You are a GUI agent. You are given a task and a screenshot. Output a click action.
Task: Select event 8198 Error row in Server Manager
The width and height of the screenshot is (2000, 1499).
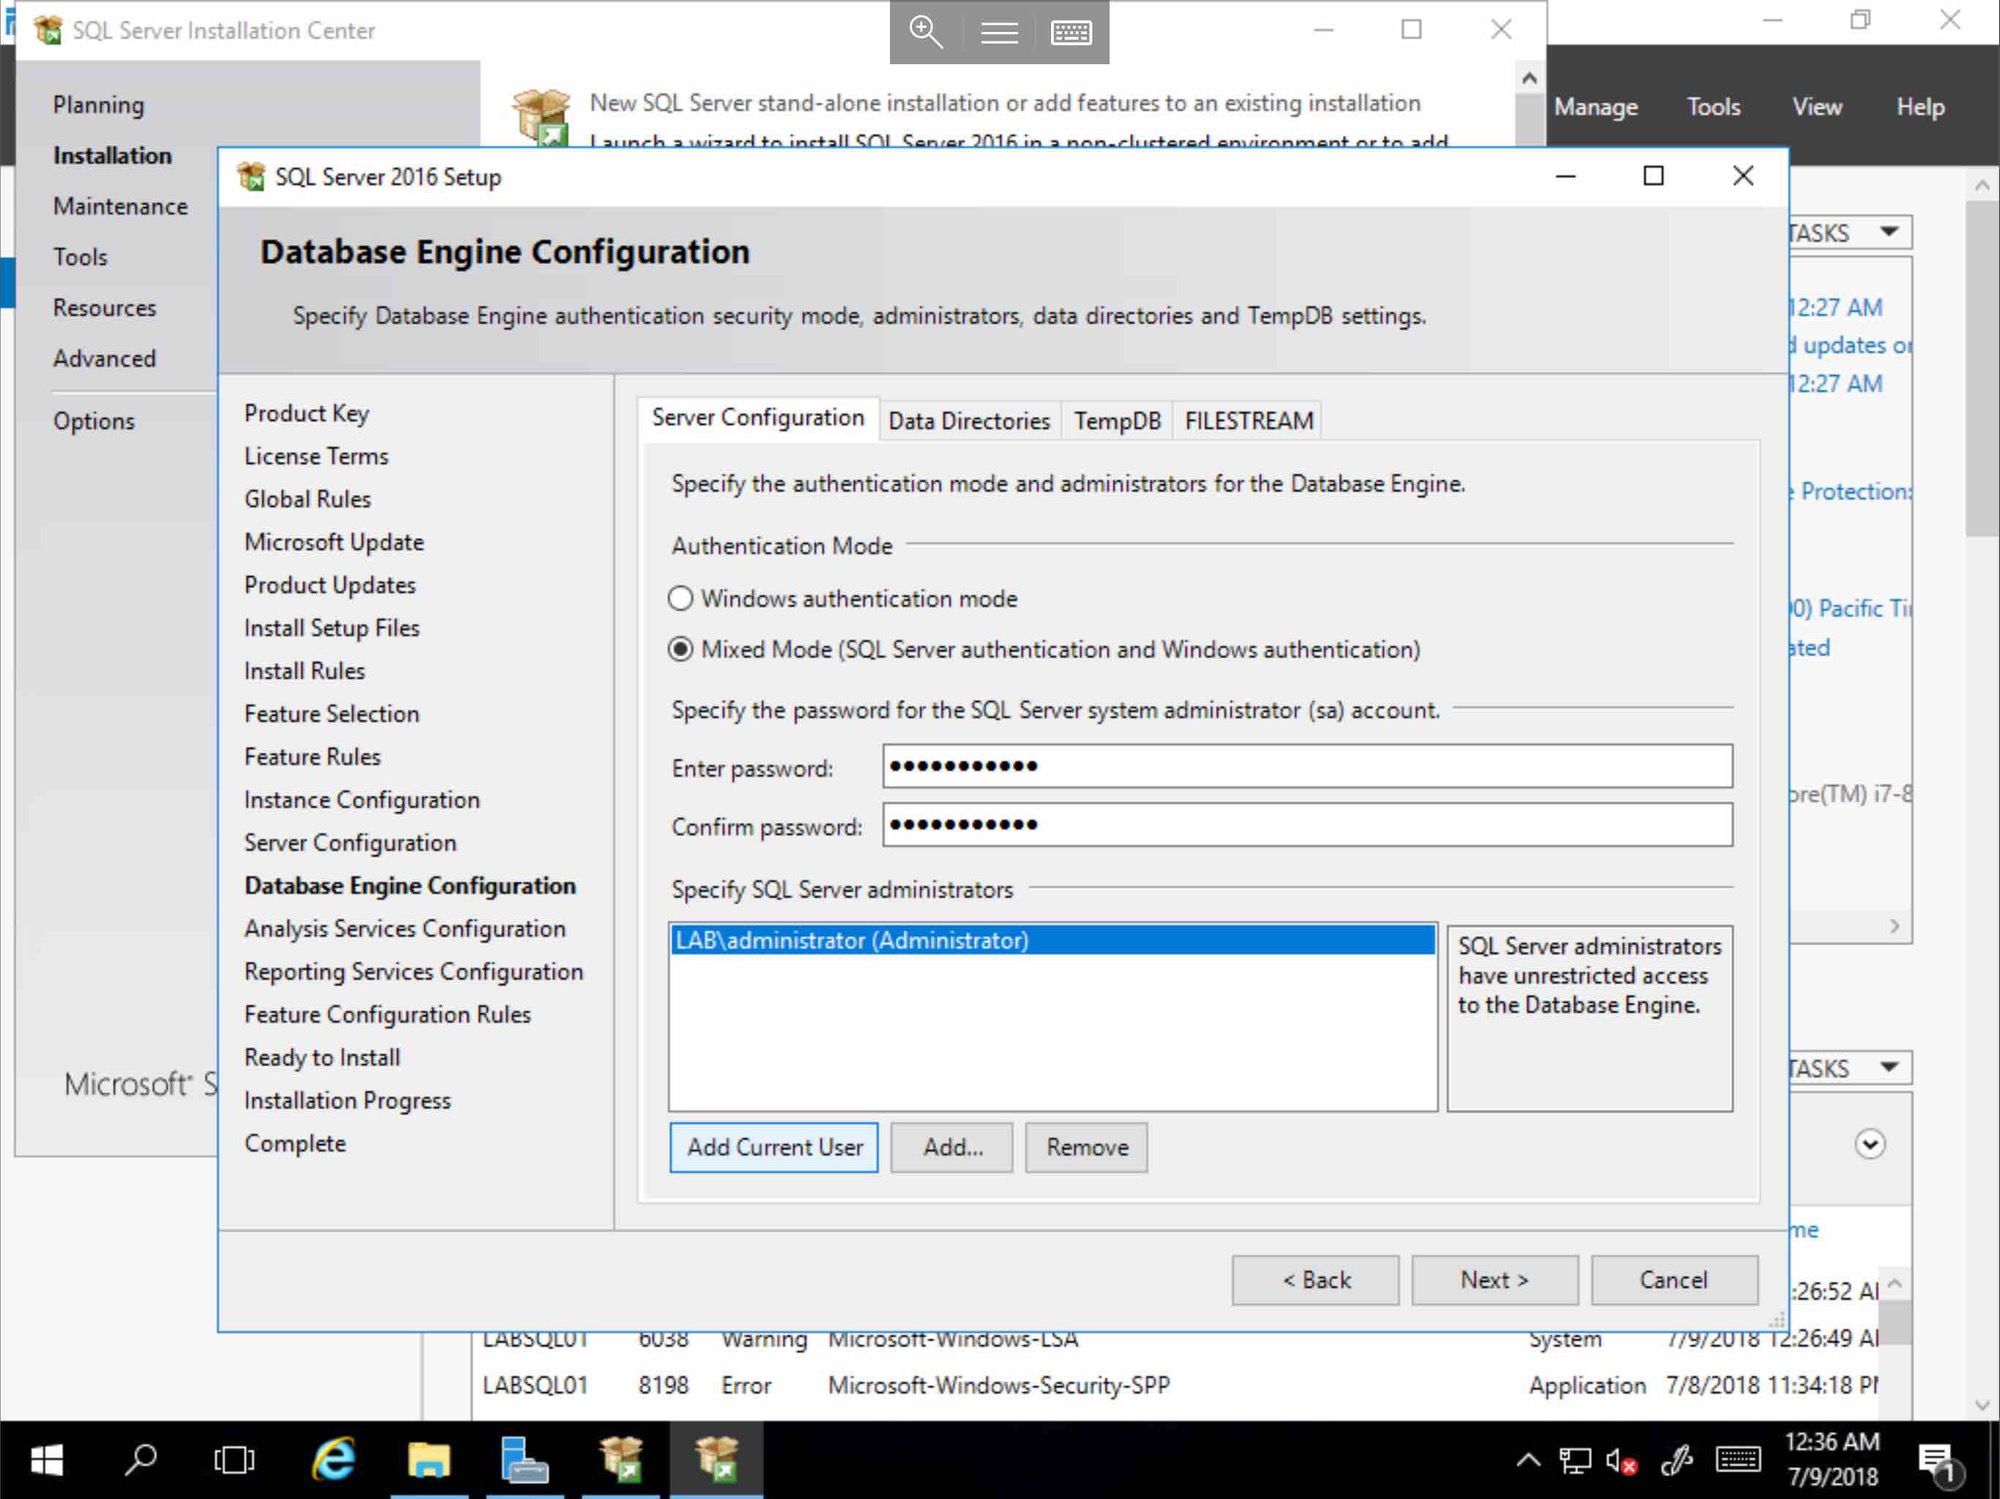pyautogui.click(x=1175, y=1385)
